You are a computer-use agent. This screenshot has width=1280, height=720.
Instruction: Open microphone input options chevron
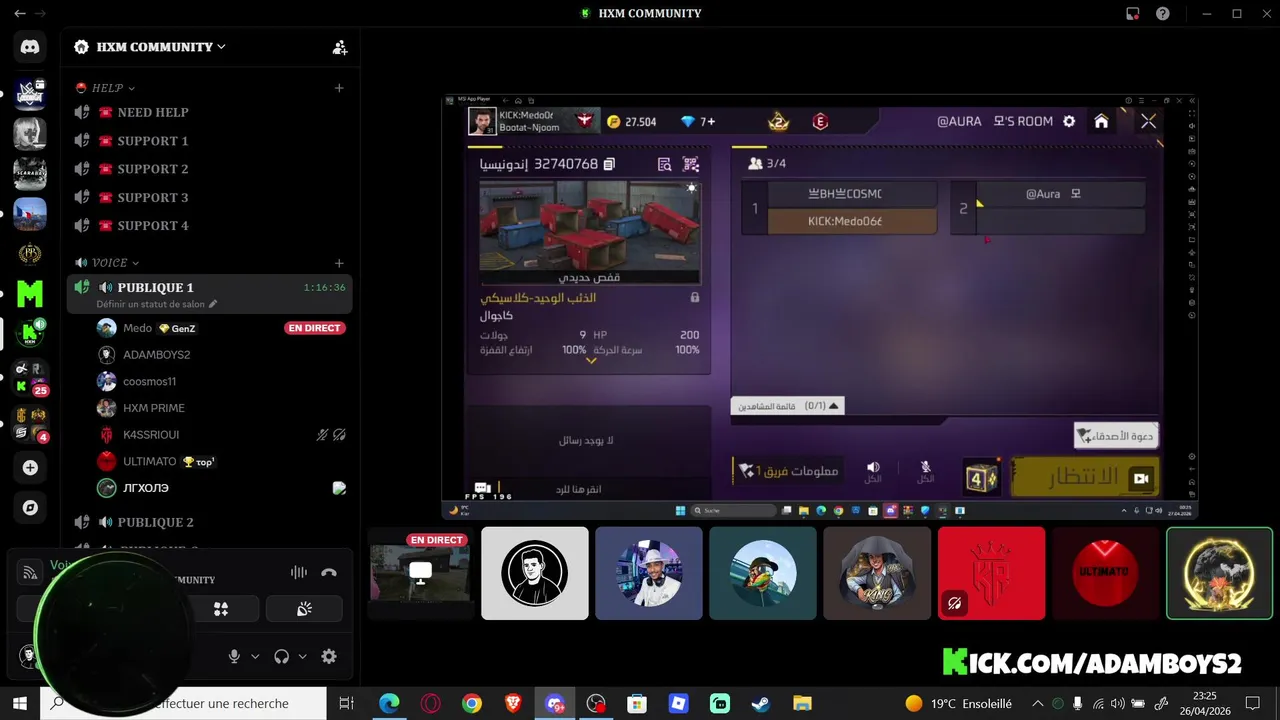coord(255,656)
